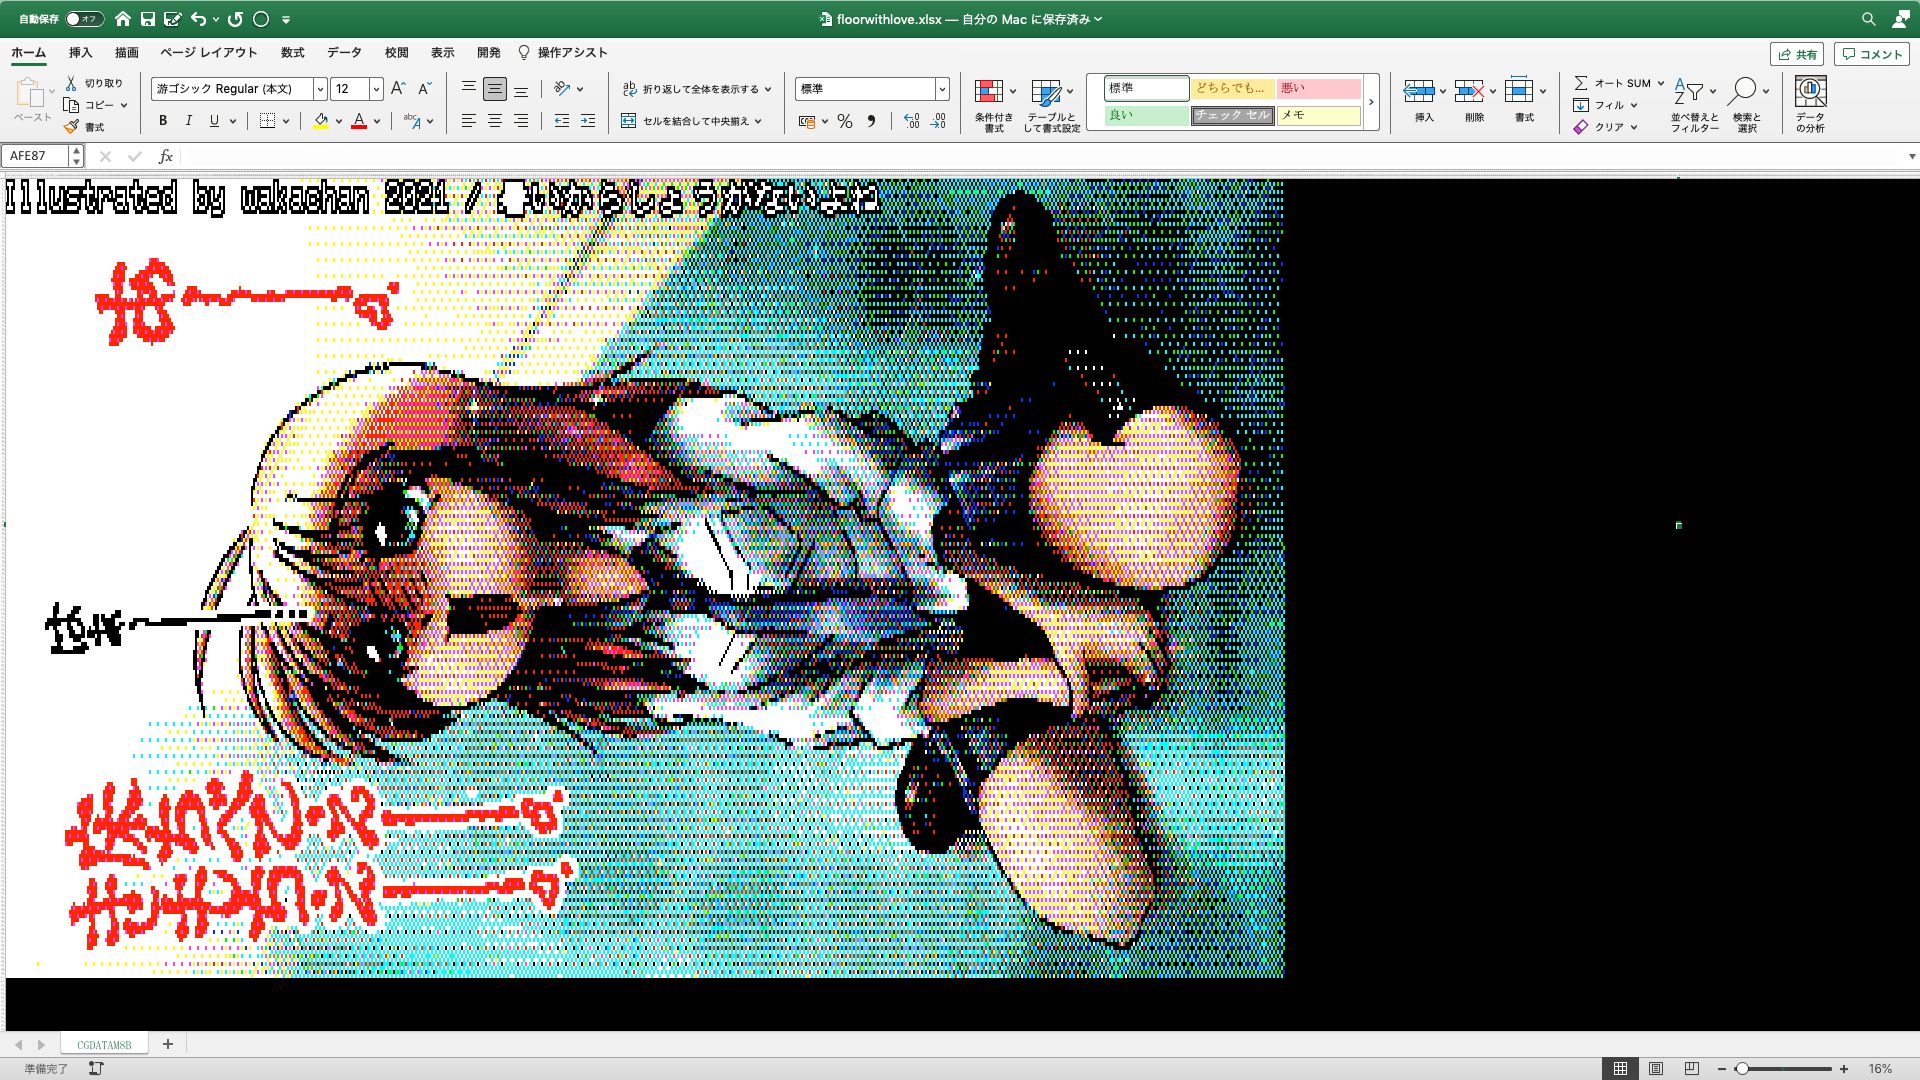
Task: Switch to Page Break Preview icon
Action: 1692,1069
